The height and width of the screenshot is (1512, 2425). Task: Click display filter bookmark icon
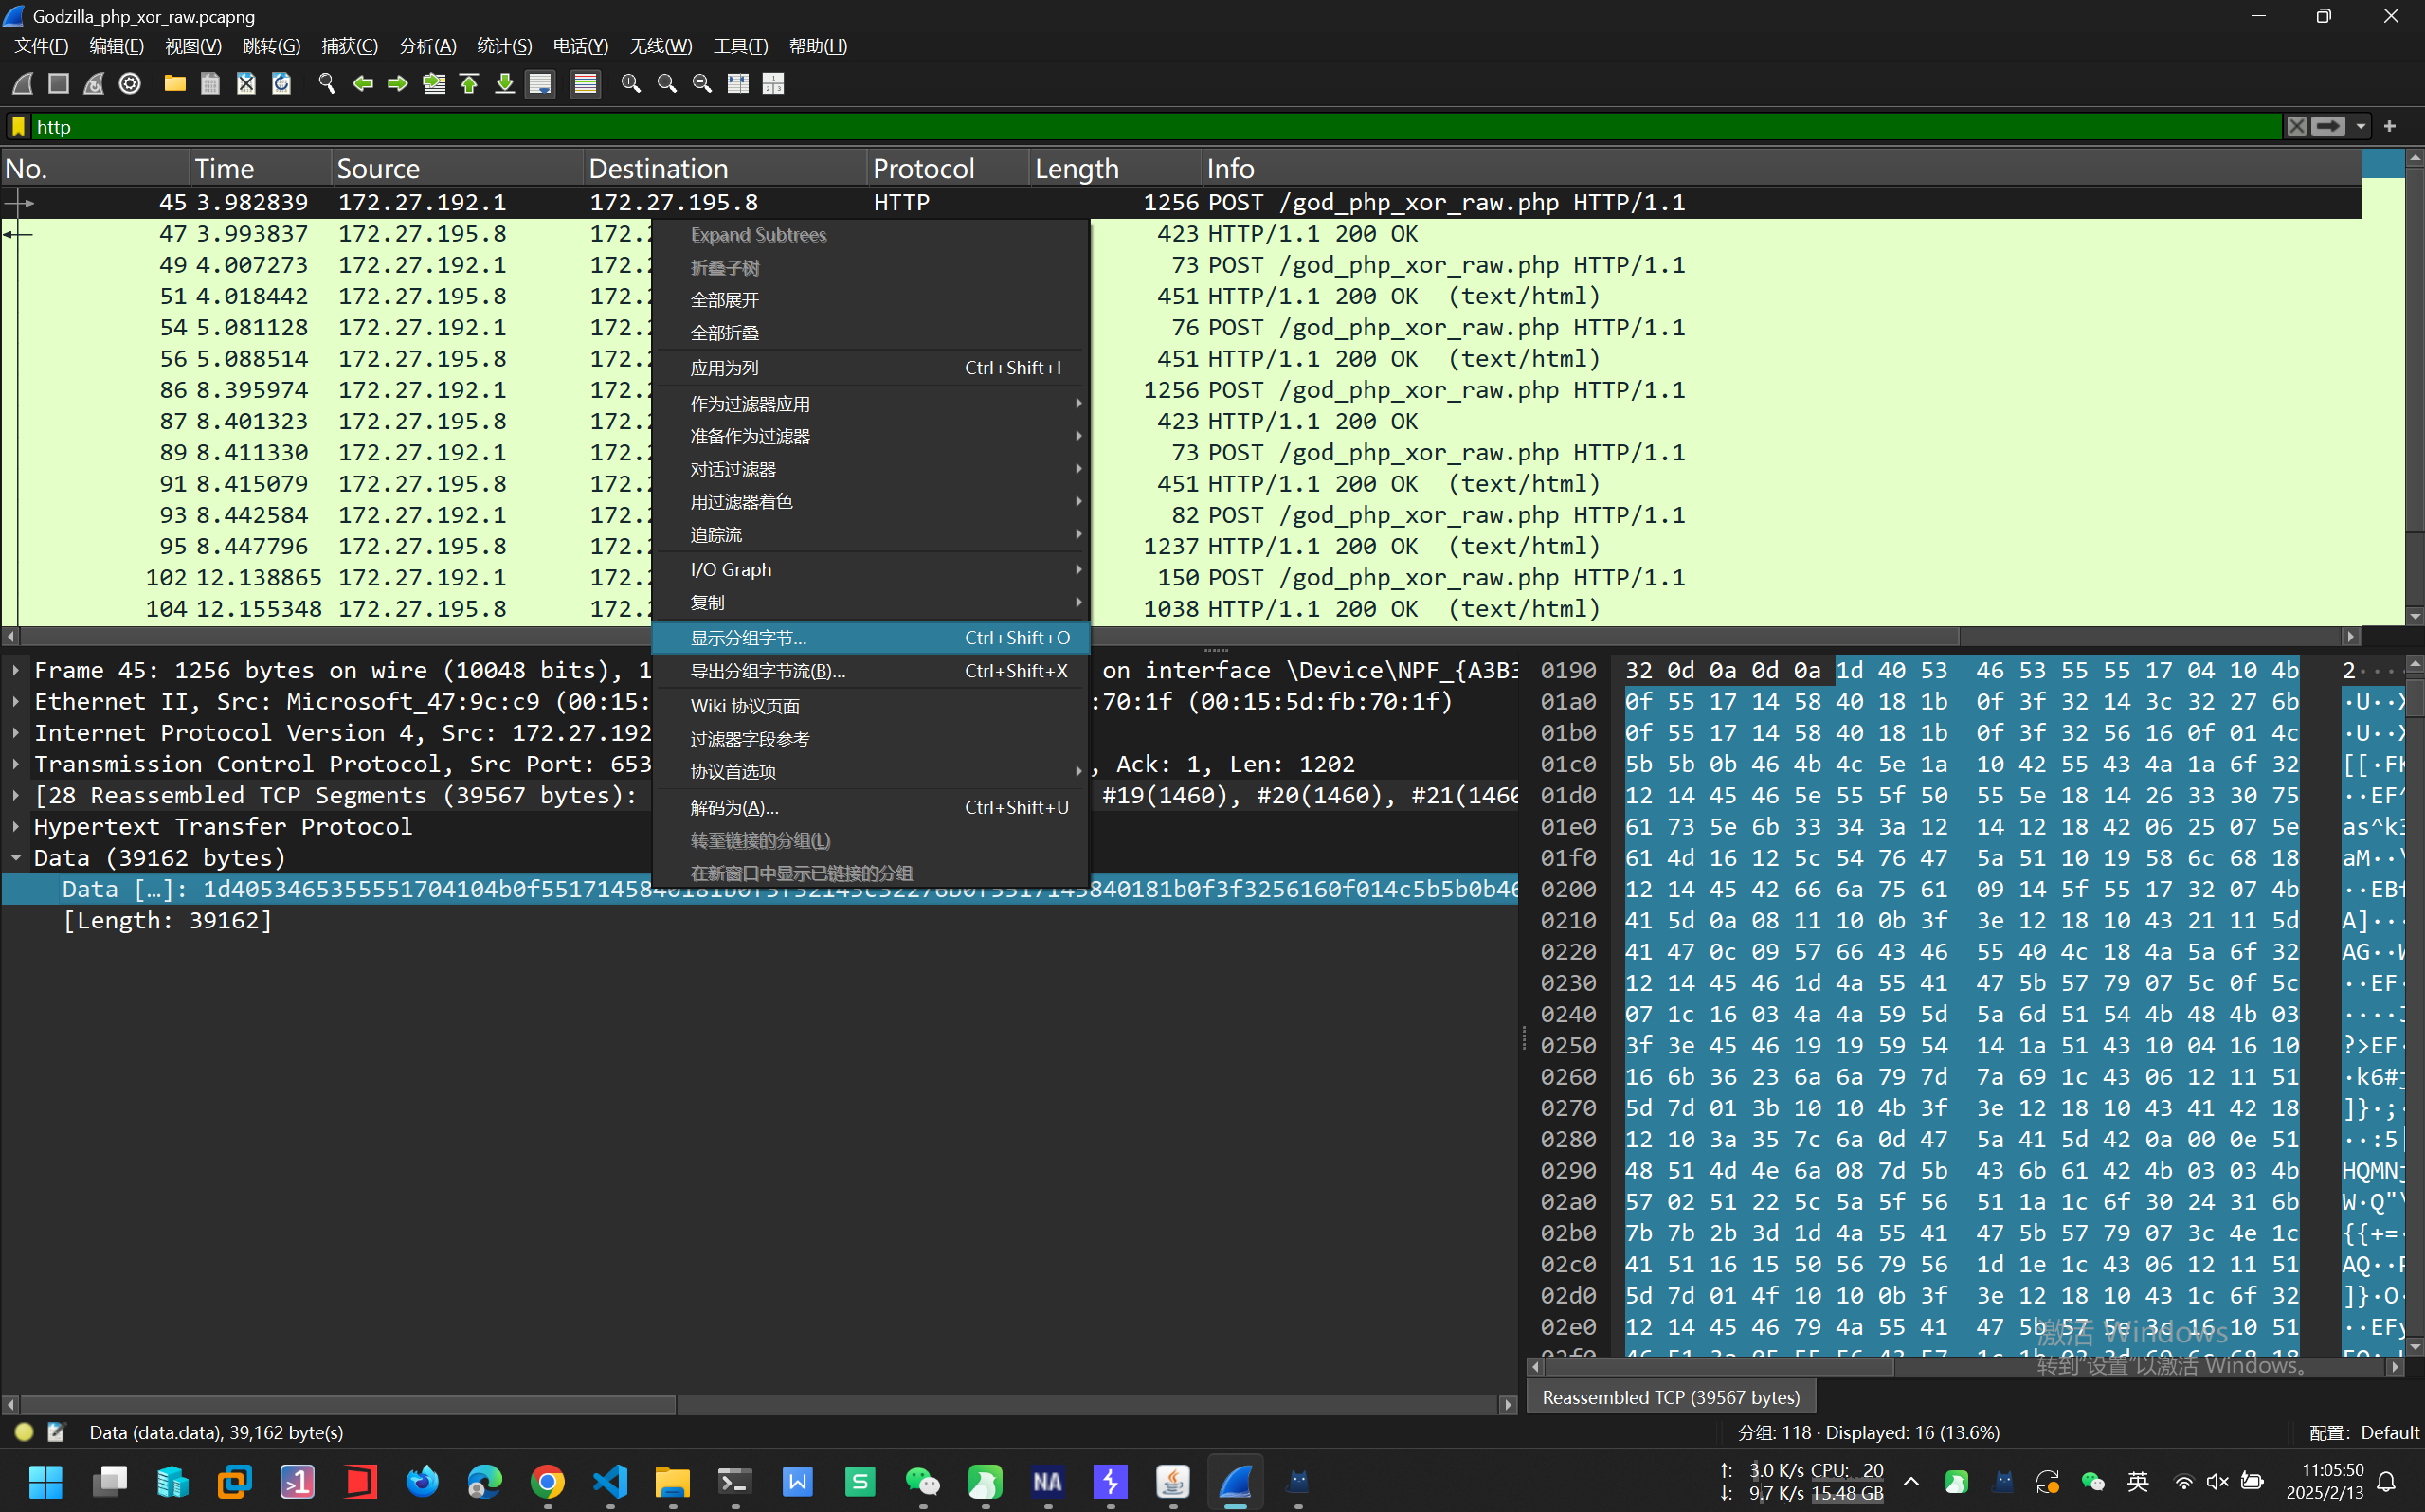click(x=18, y=127)
